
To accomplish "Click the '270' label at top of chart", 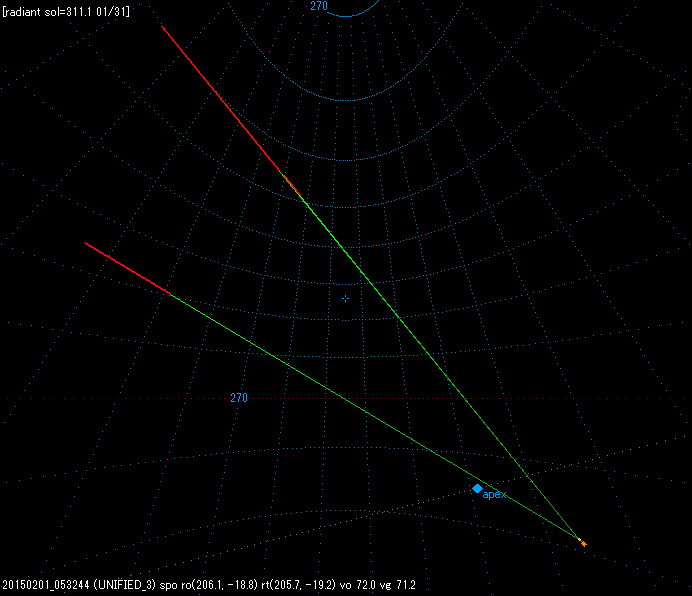I will [x=319, y=6].
